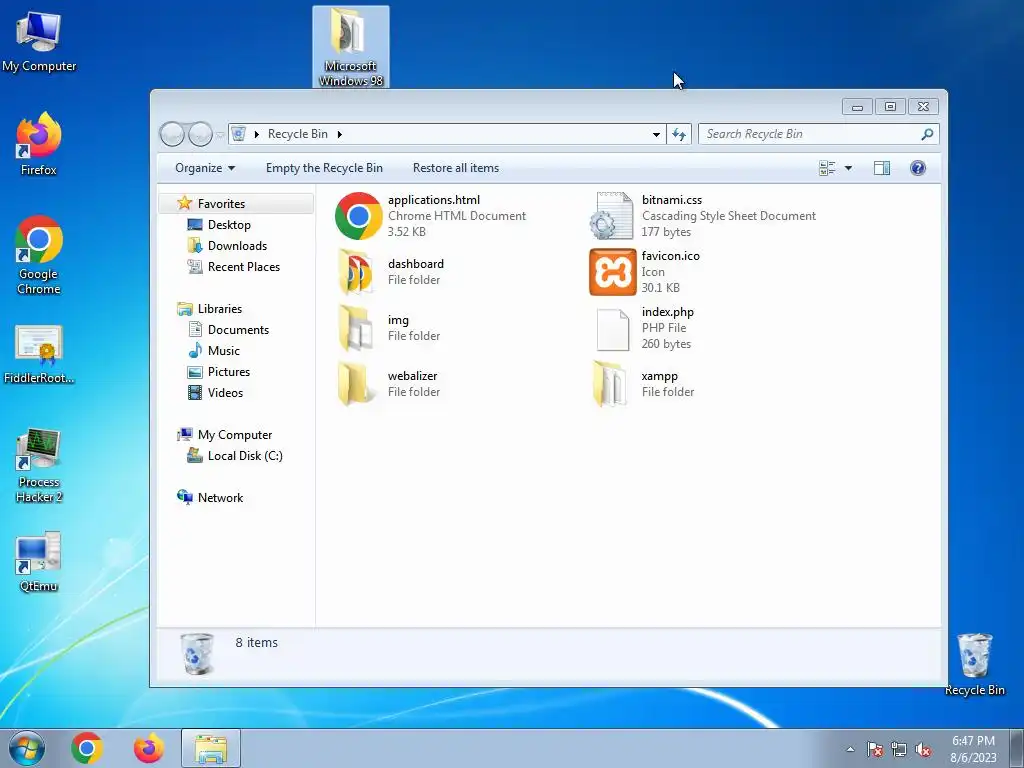The width and height of the screenshot is (1024, 768).
Task: Open the Start menu orb
Action: [27, 748]
